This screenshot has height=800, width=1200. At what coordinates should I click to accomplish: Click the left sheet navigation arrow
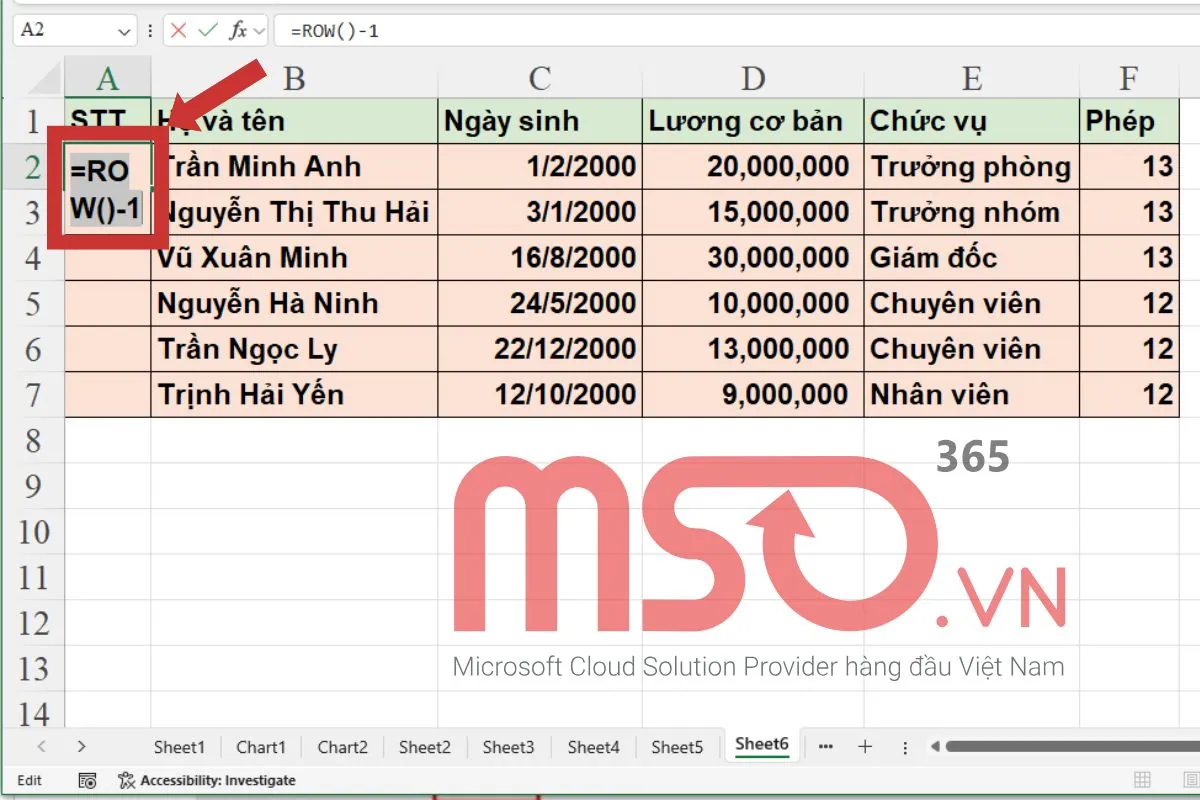(x=41, y=746)
